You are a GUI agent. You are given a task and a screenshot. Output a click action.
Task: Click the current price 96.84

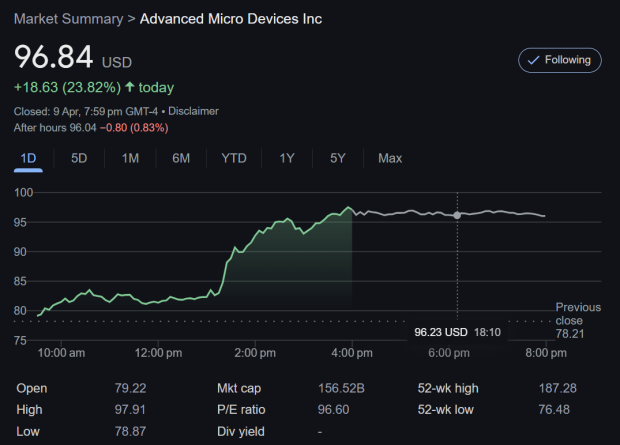(x=54, y=57)
